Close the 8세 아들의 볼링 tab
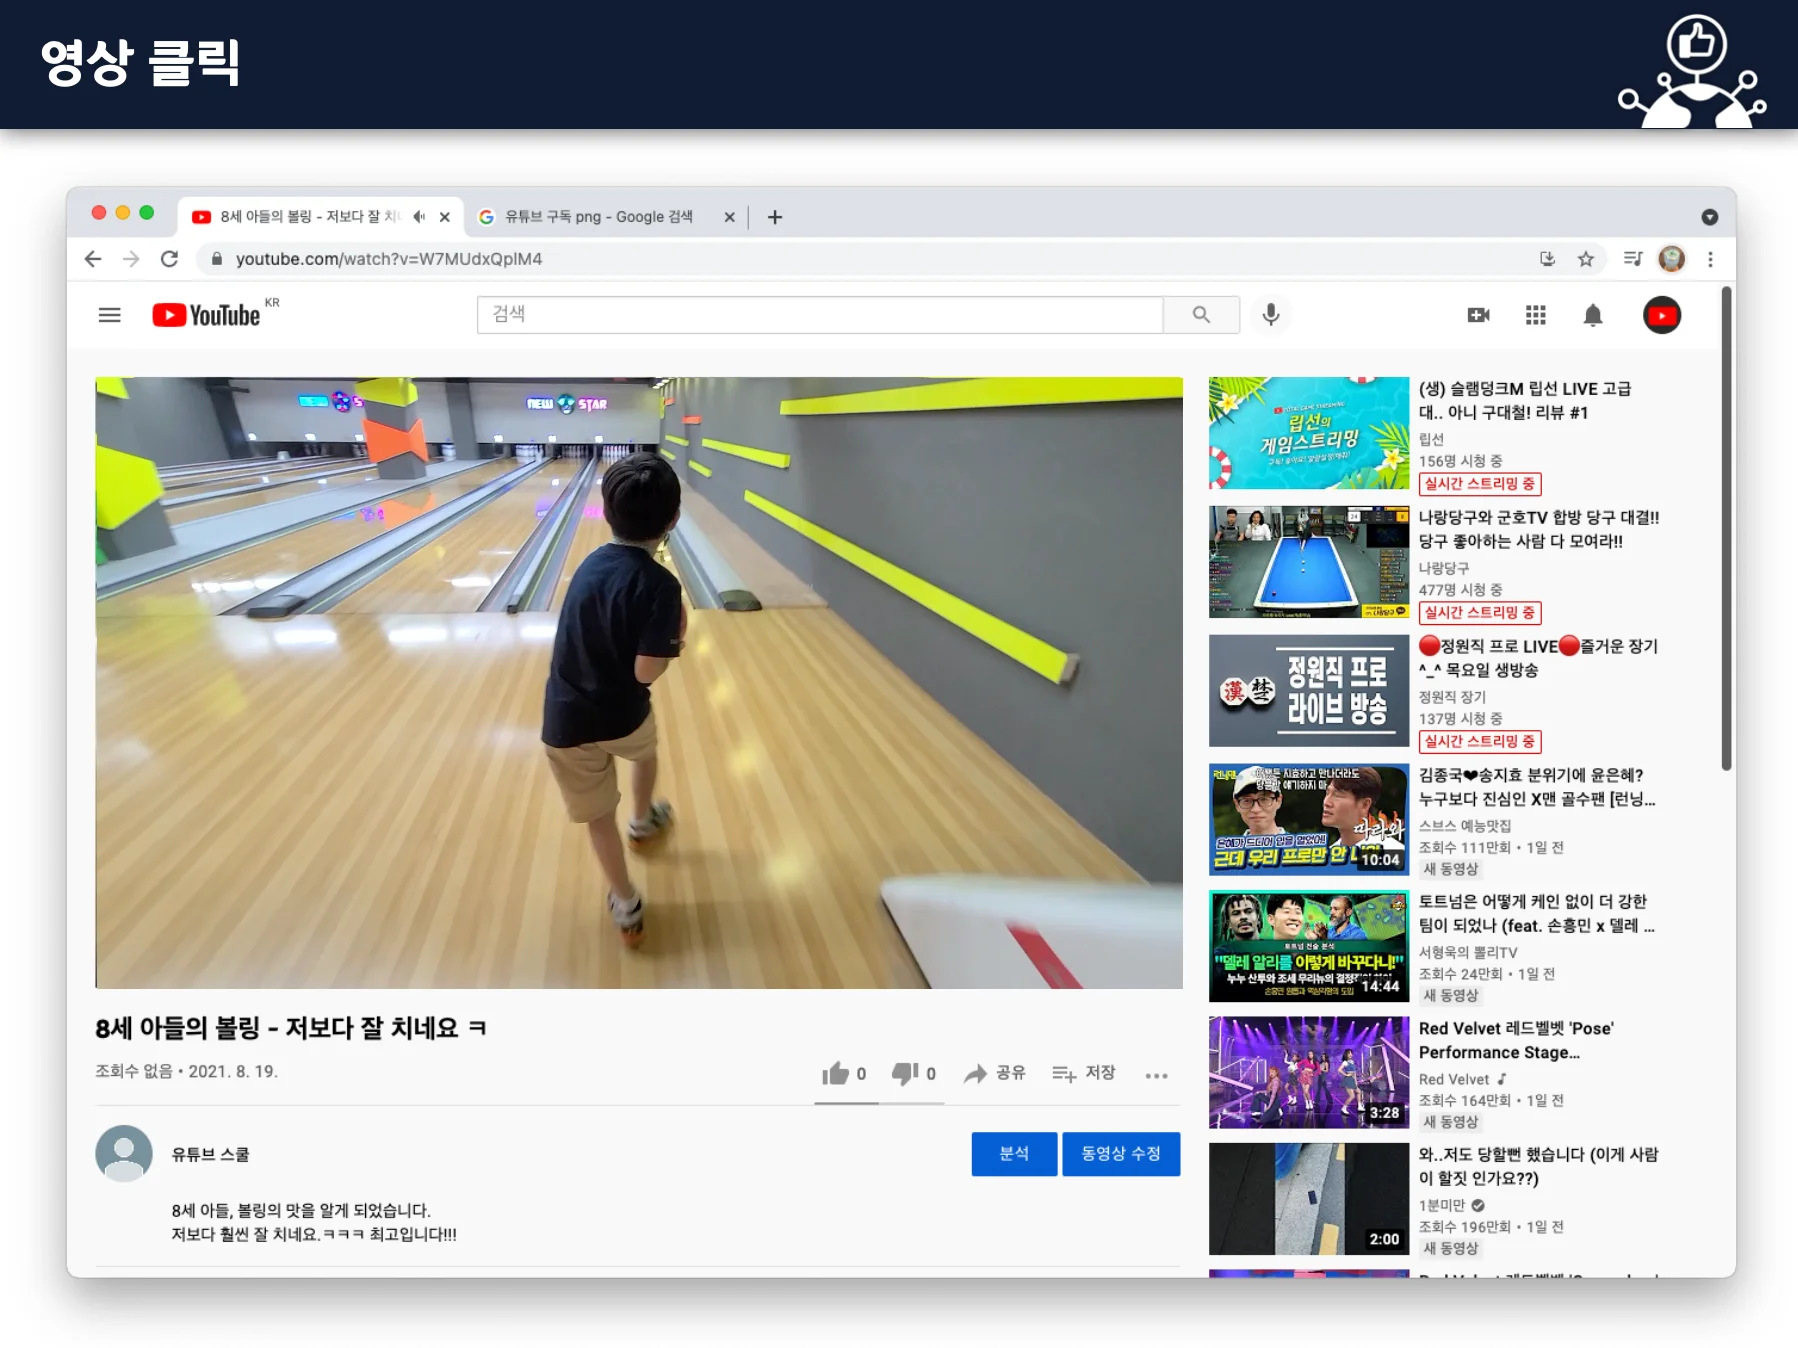 click(445, 217)
